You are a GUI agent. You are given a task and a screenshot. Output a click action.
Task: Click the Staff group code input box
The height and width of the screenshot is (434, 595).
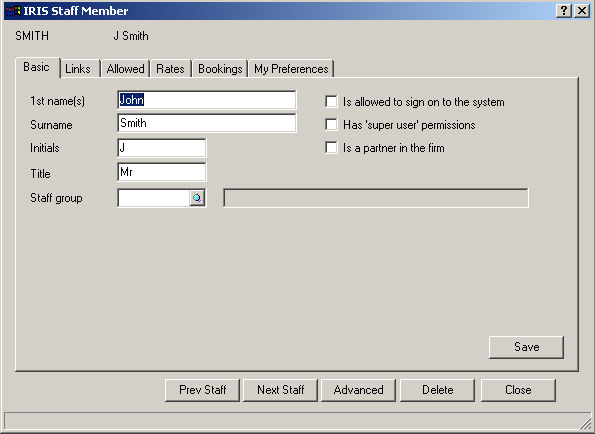pyautogui.click(x=154, y=198)
